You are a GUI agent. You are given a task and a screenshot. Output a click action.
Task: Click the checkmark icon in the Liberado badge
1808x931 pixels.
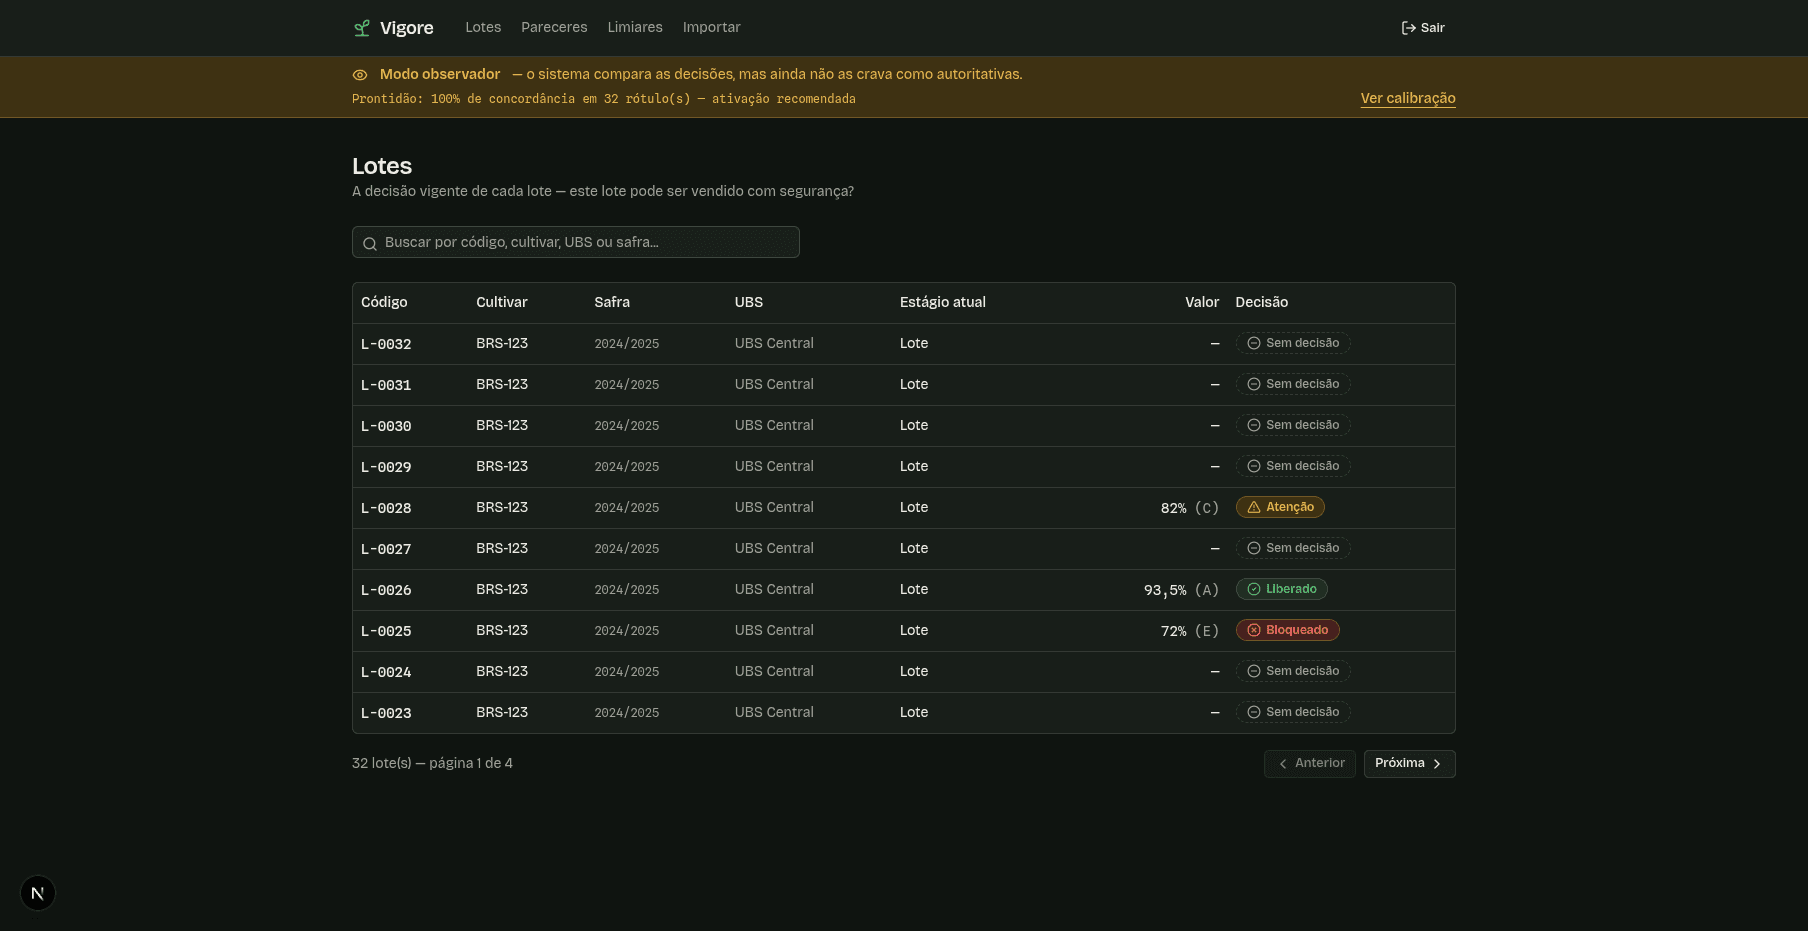(x=1254, y=589)
